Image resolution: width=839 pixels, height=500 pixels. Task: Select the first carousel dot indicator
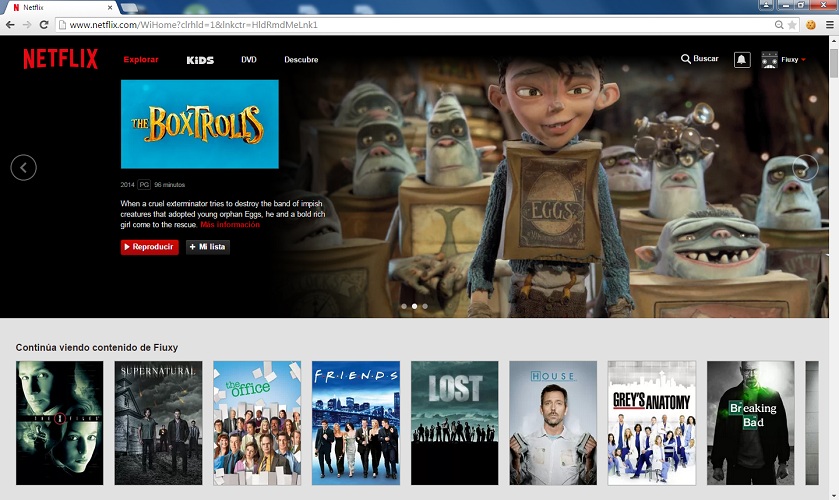[x=404, y=306]
